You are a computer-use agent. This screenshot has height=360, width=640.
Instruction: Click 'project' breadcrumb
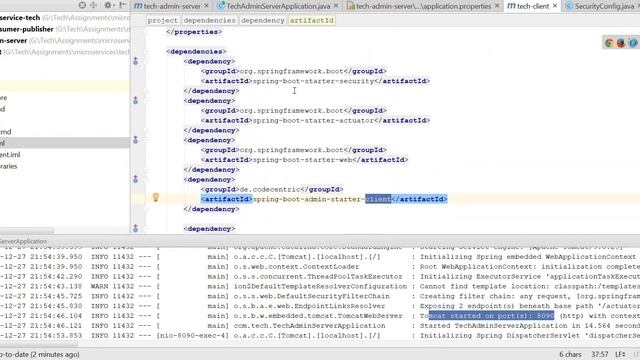(x=162, y=20)
